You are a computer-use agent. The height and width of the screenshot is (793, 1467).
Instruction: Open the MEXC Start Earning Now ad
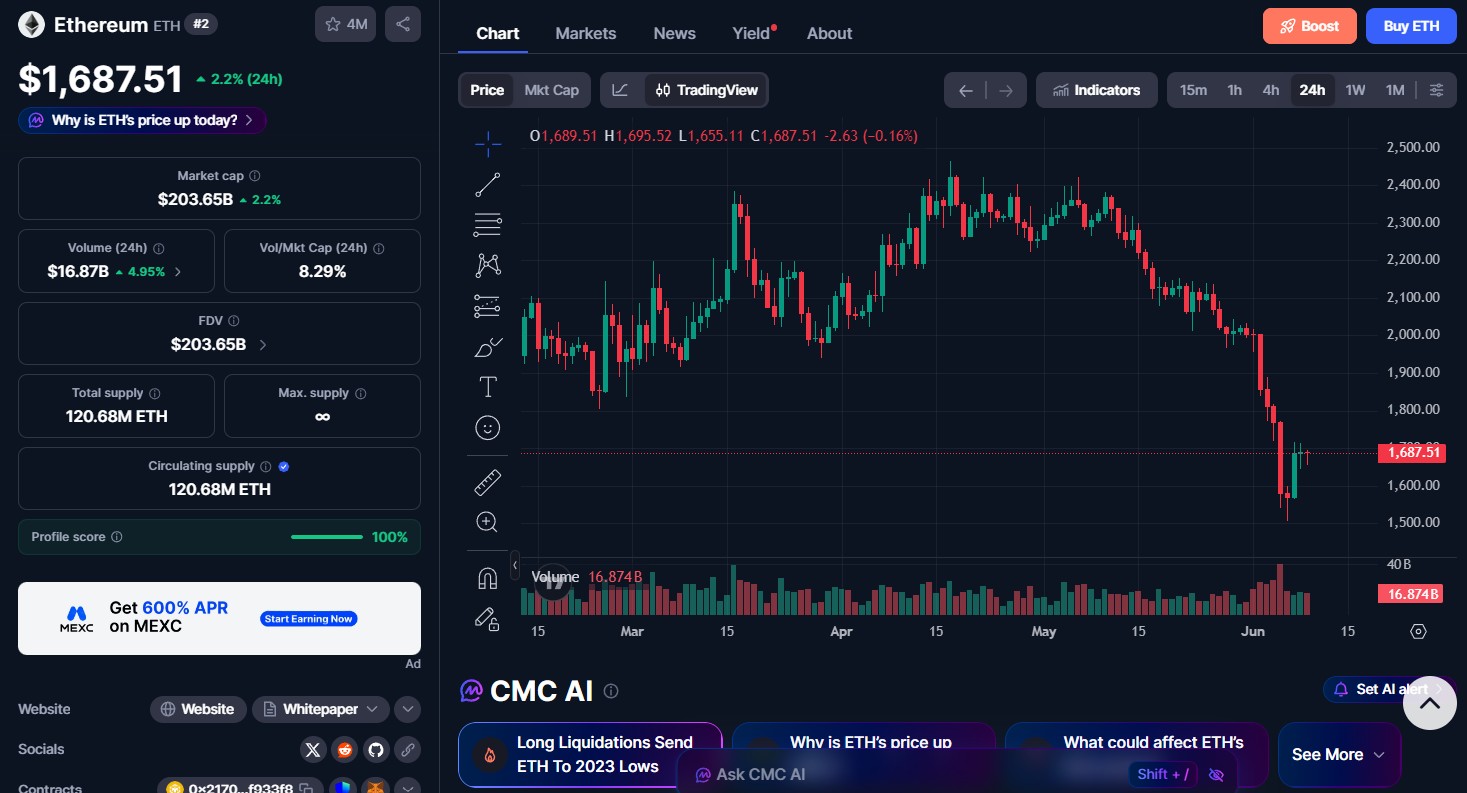[309, 619]
